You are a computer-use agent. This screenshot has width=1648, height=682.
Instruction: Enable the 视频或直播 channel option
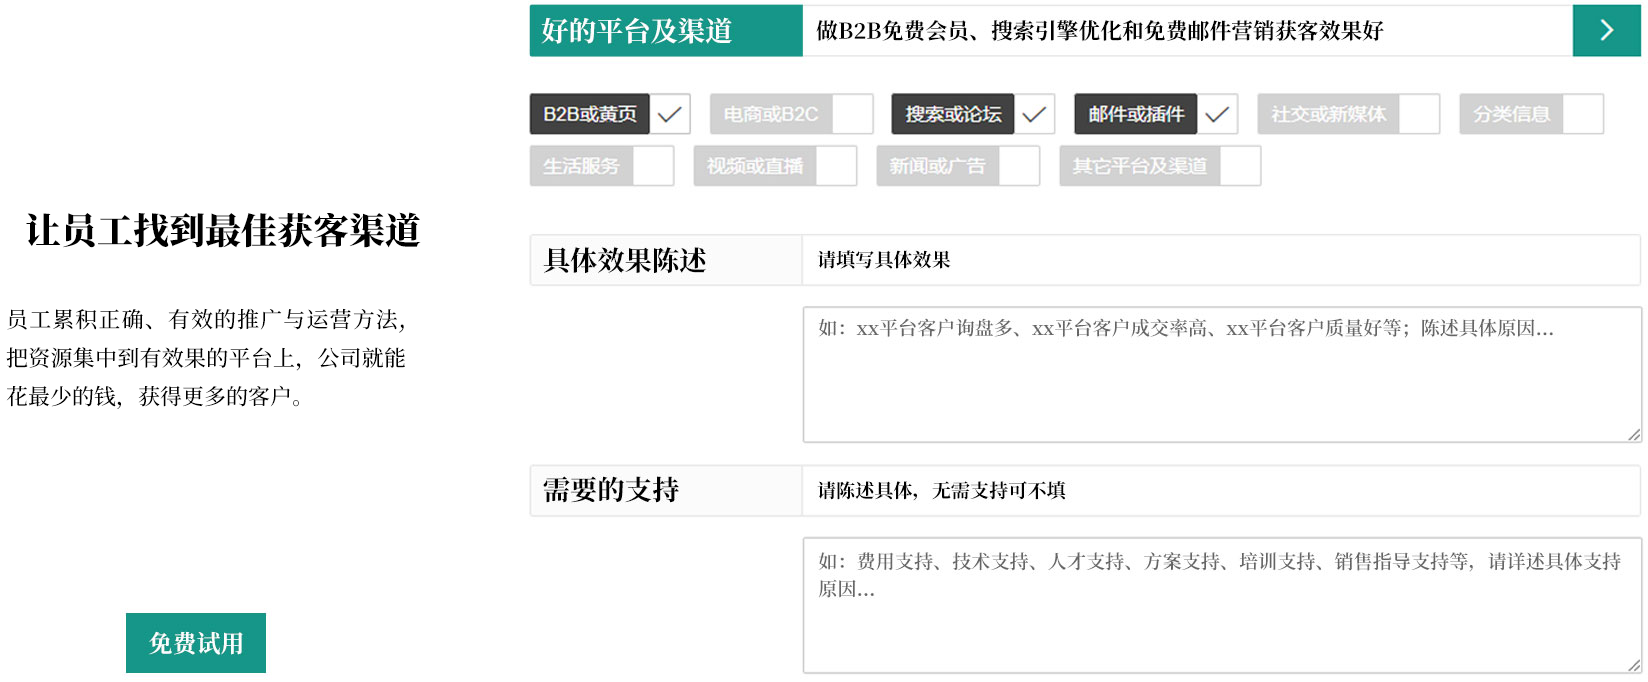pyautogui.click(x=836, y=166)
